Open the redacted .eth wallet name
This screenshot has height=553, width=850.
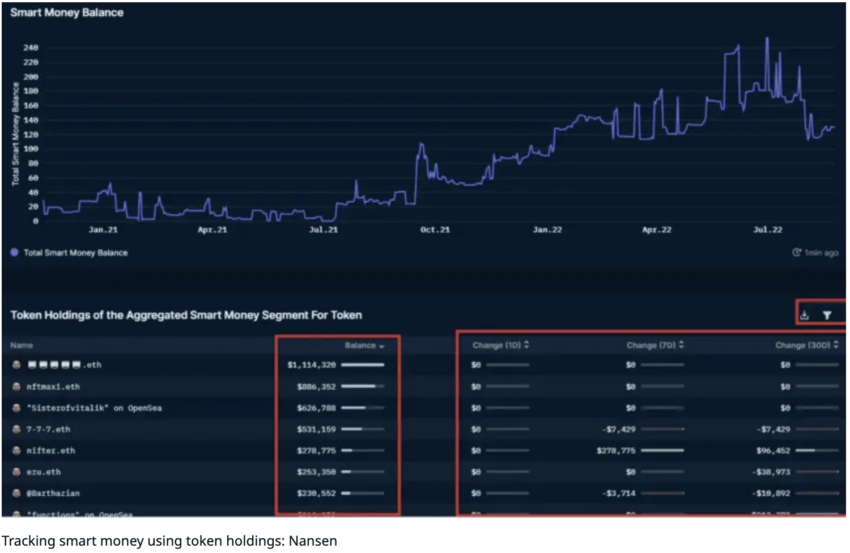click(65, 365)
